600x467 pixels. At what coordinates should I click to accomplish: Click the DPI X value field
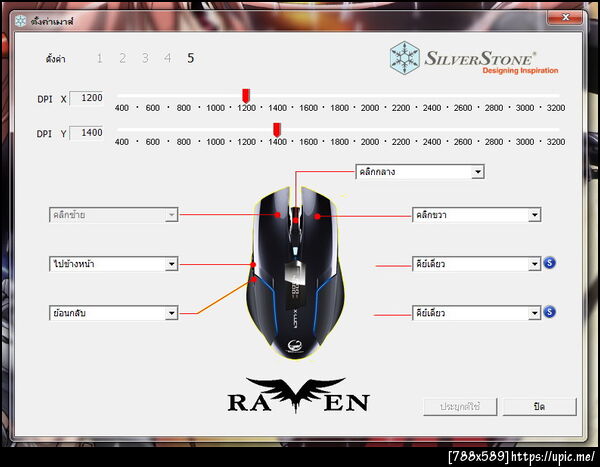(x=86, y=98)
